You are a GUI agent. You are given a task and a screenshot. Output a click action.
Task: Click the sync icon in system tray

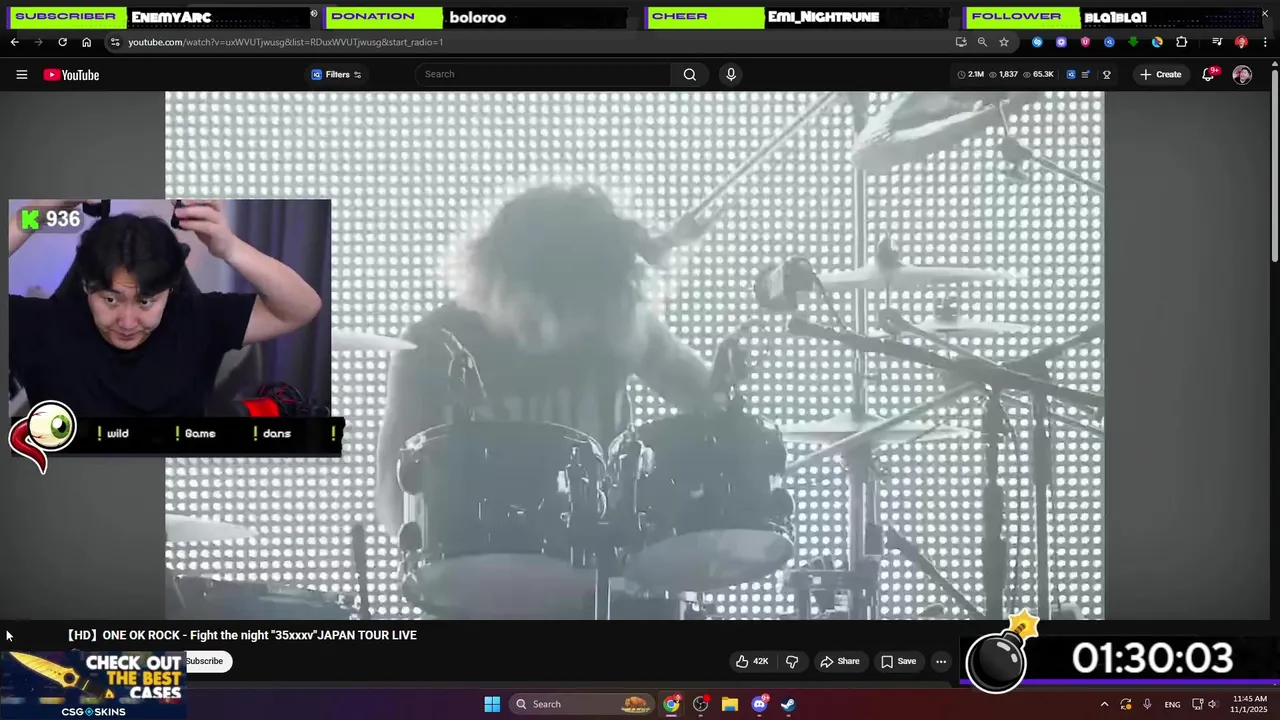point(1126,704)
